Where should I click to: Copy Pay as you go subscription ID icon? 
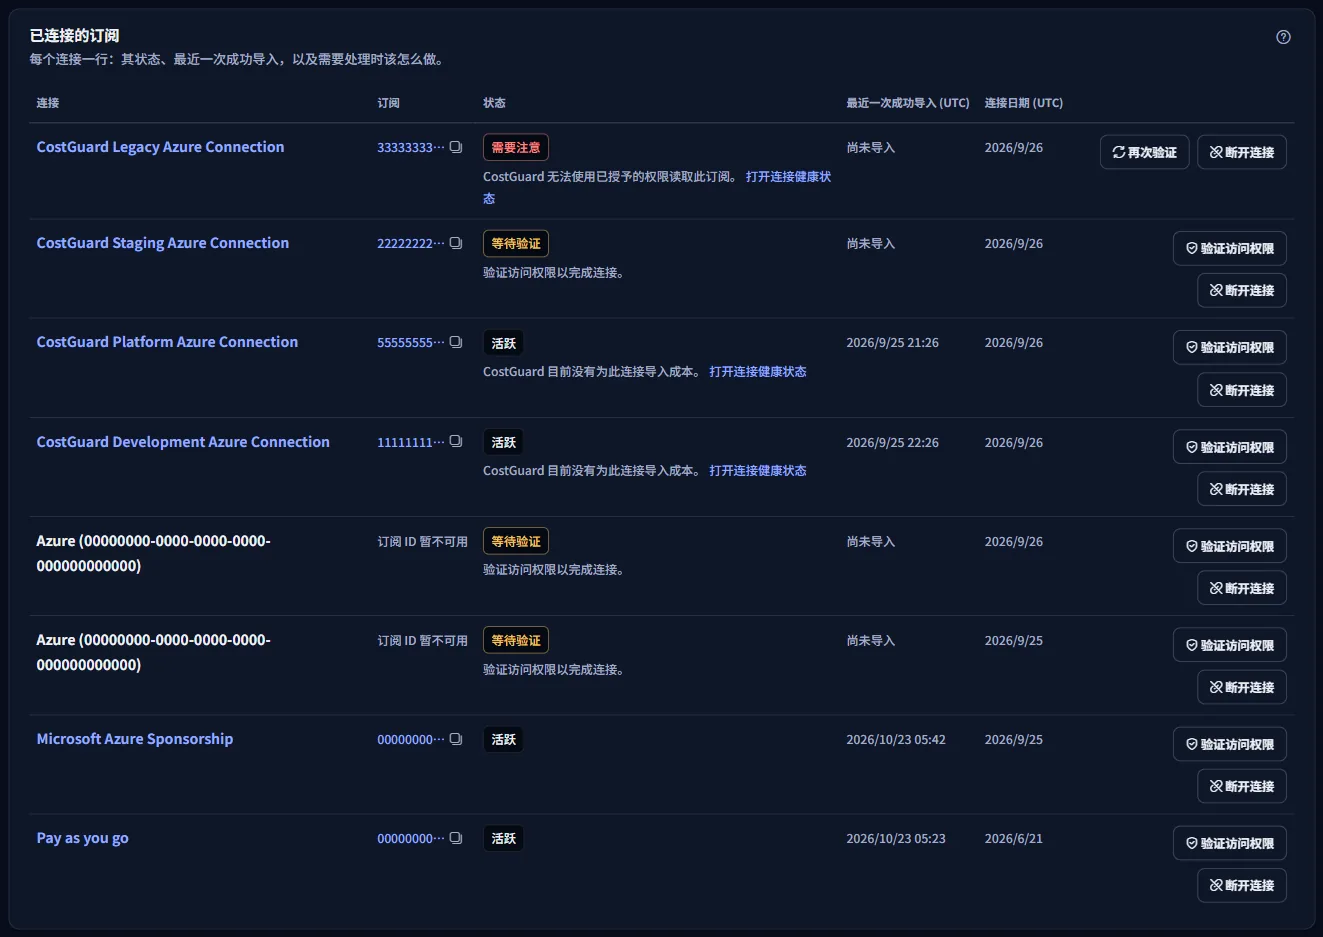pos(456,838)
